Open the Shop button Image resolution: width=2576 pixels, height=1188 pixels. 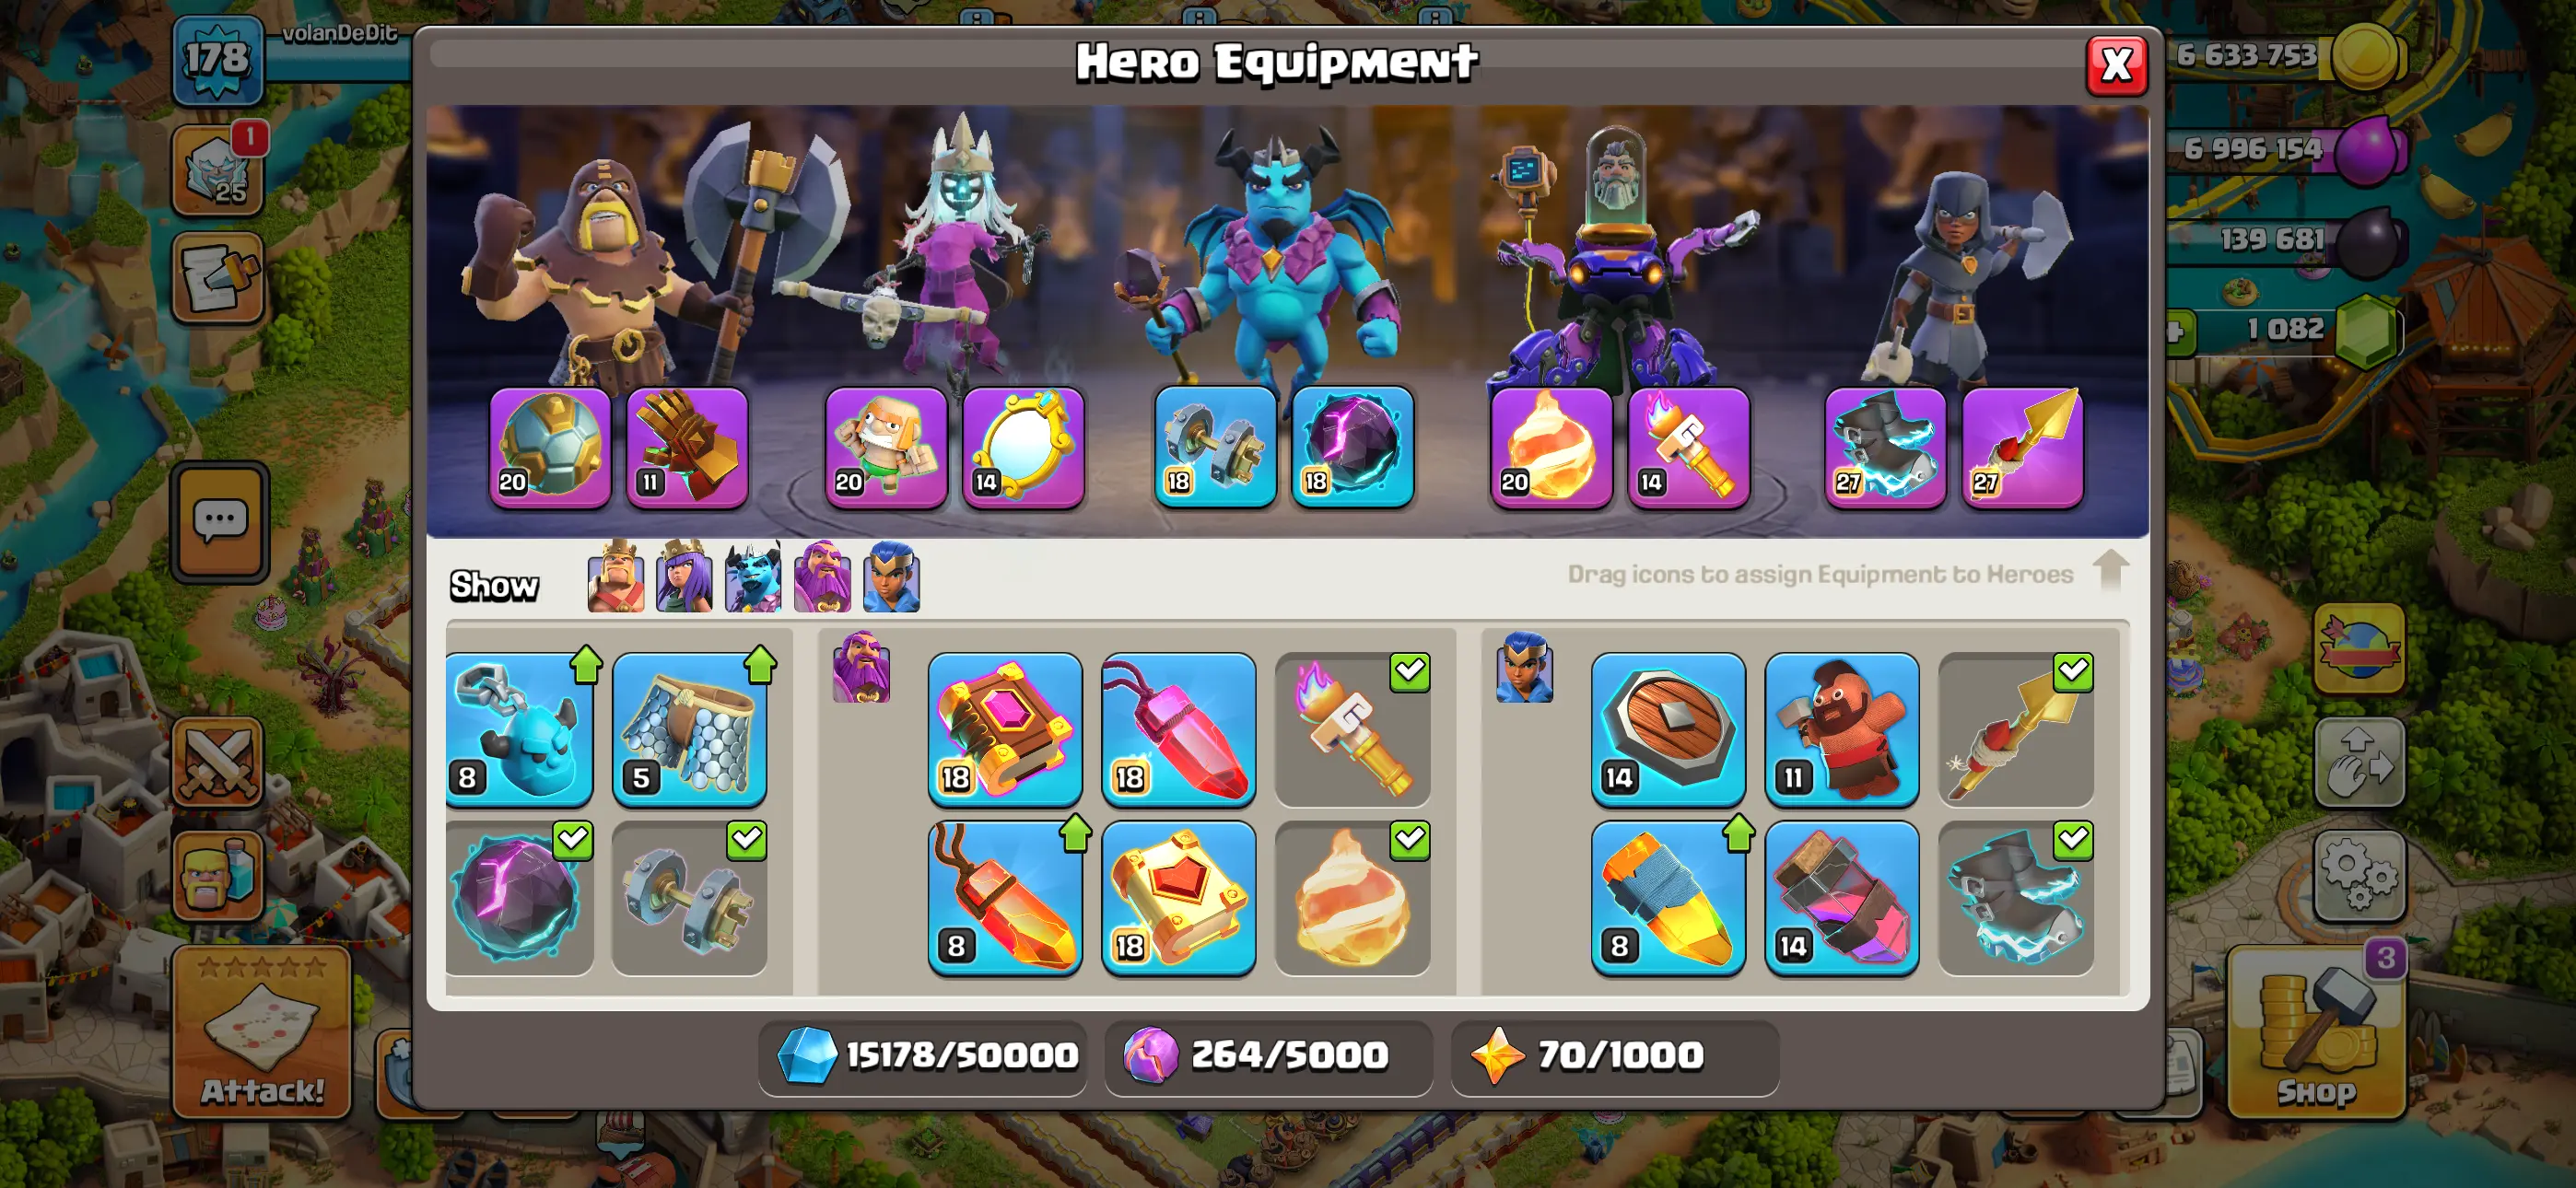tap(2315, 1032)
